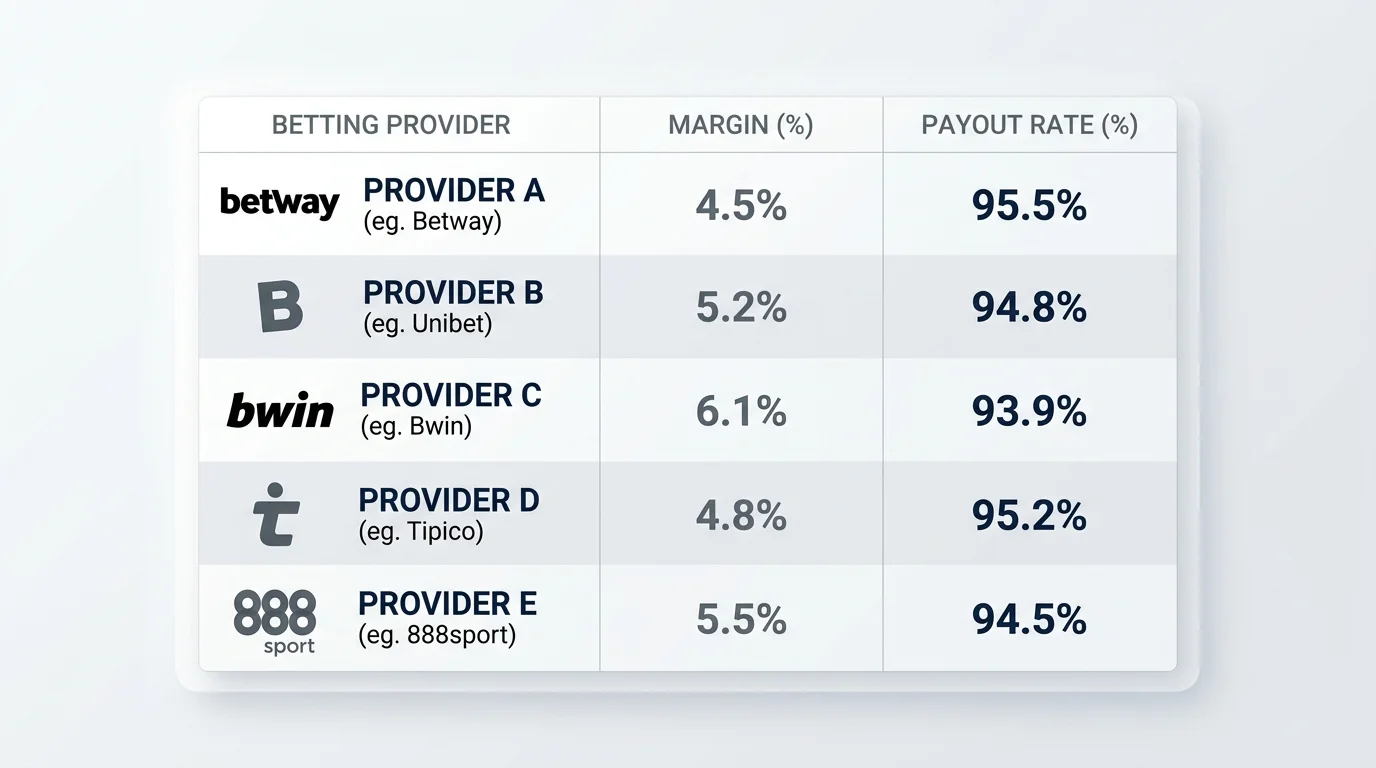Click the grey B logo for Provider B
This screenshot has height=768, width=1376.
pos(280,307)
